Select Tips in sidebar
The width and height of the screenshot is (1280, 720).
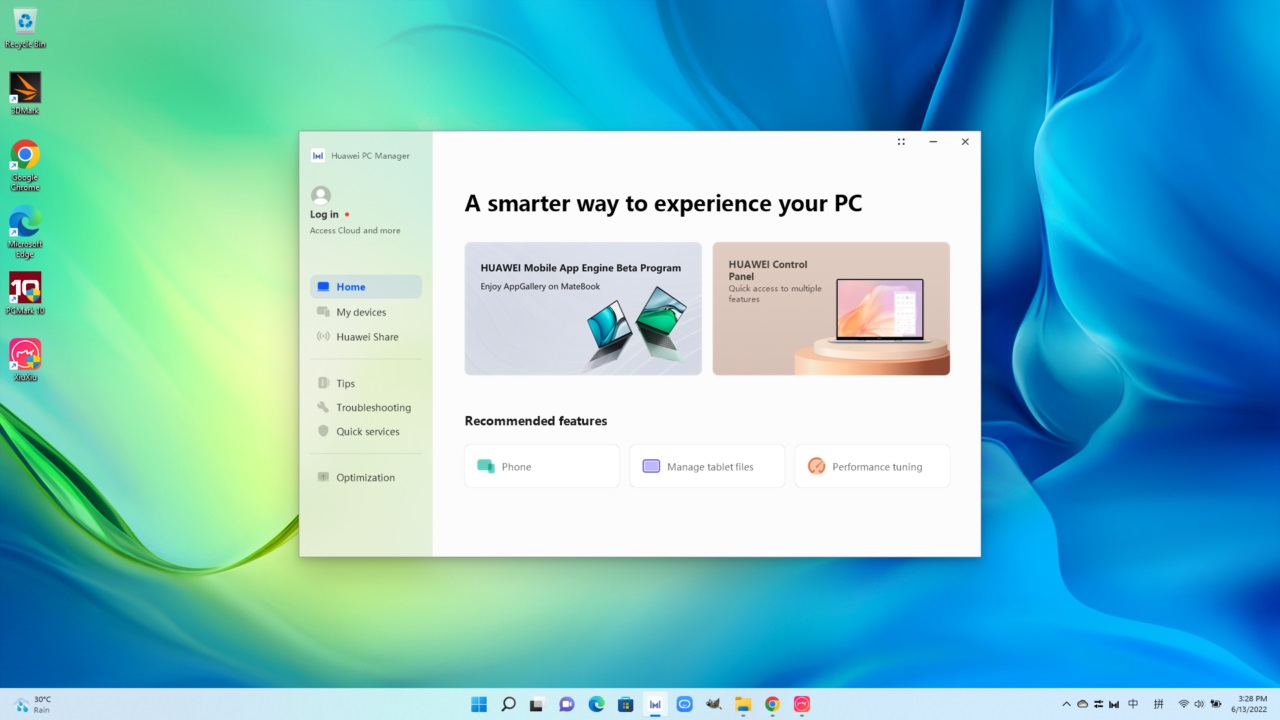pyautogui.click(x=365, y=383)
